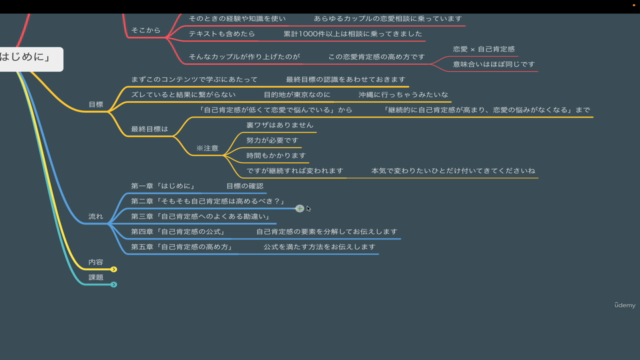The width and height of the screenshot is (640, 360).
Task: Click the green plus button on 第二章 branch
Action: [x=300, y=209]
